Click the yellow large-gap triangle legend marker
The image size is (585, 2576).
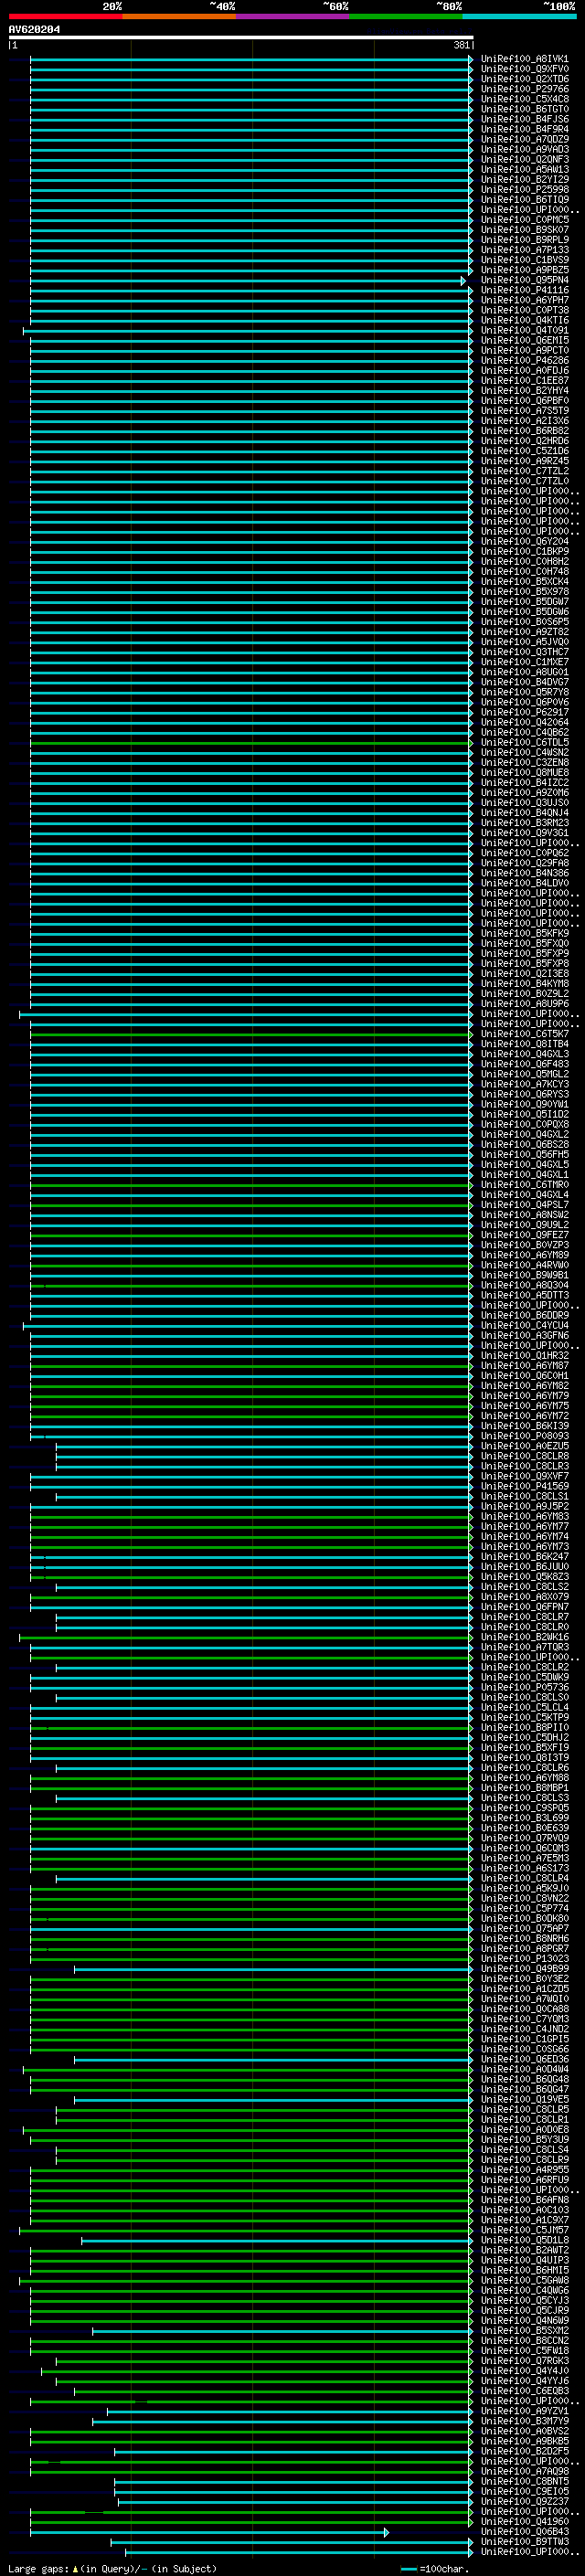[x=75, y=2569]
